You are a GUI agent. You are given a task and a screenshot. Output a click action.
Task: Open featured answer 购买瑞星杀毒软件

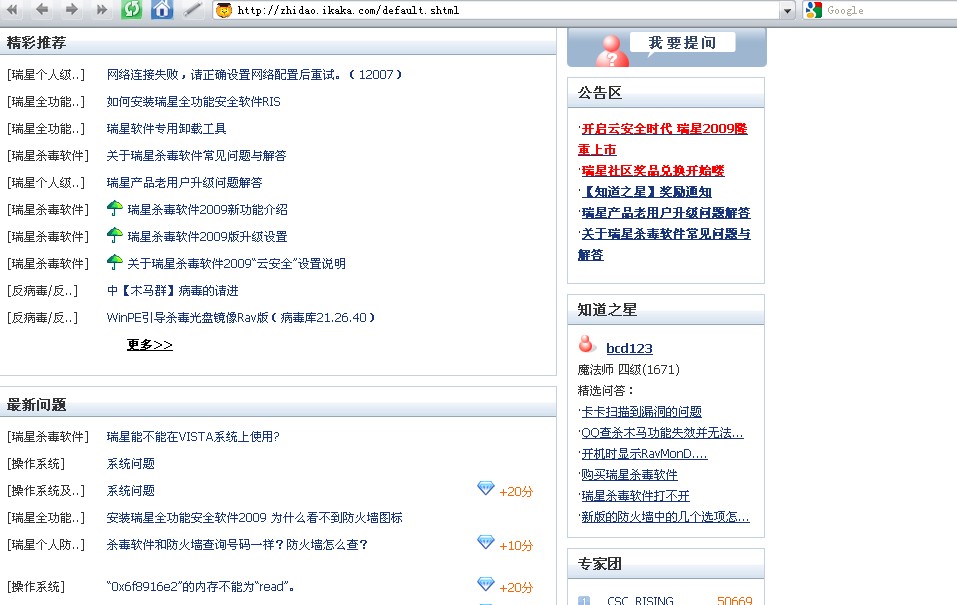(x=629, y=474)
